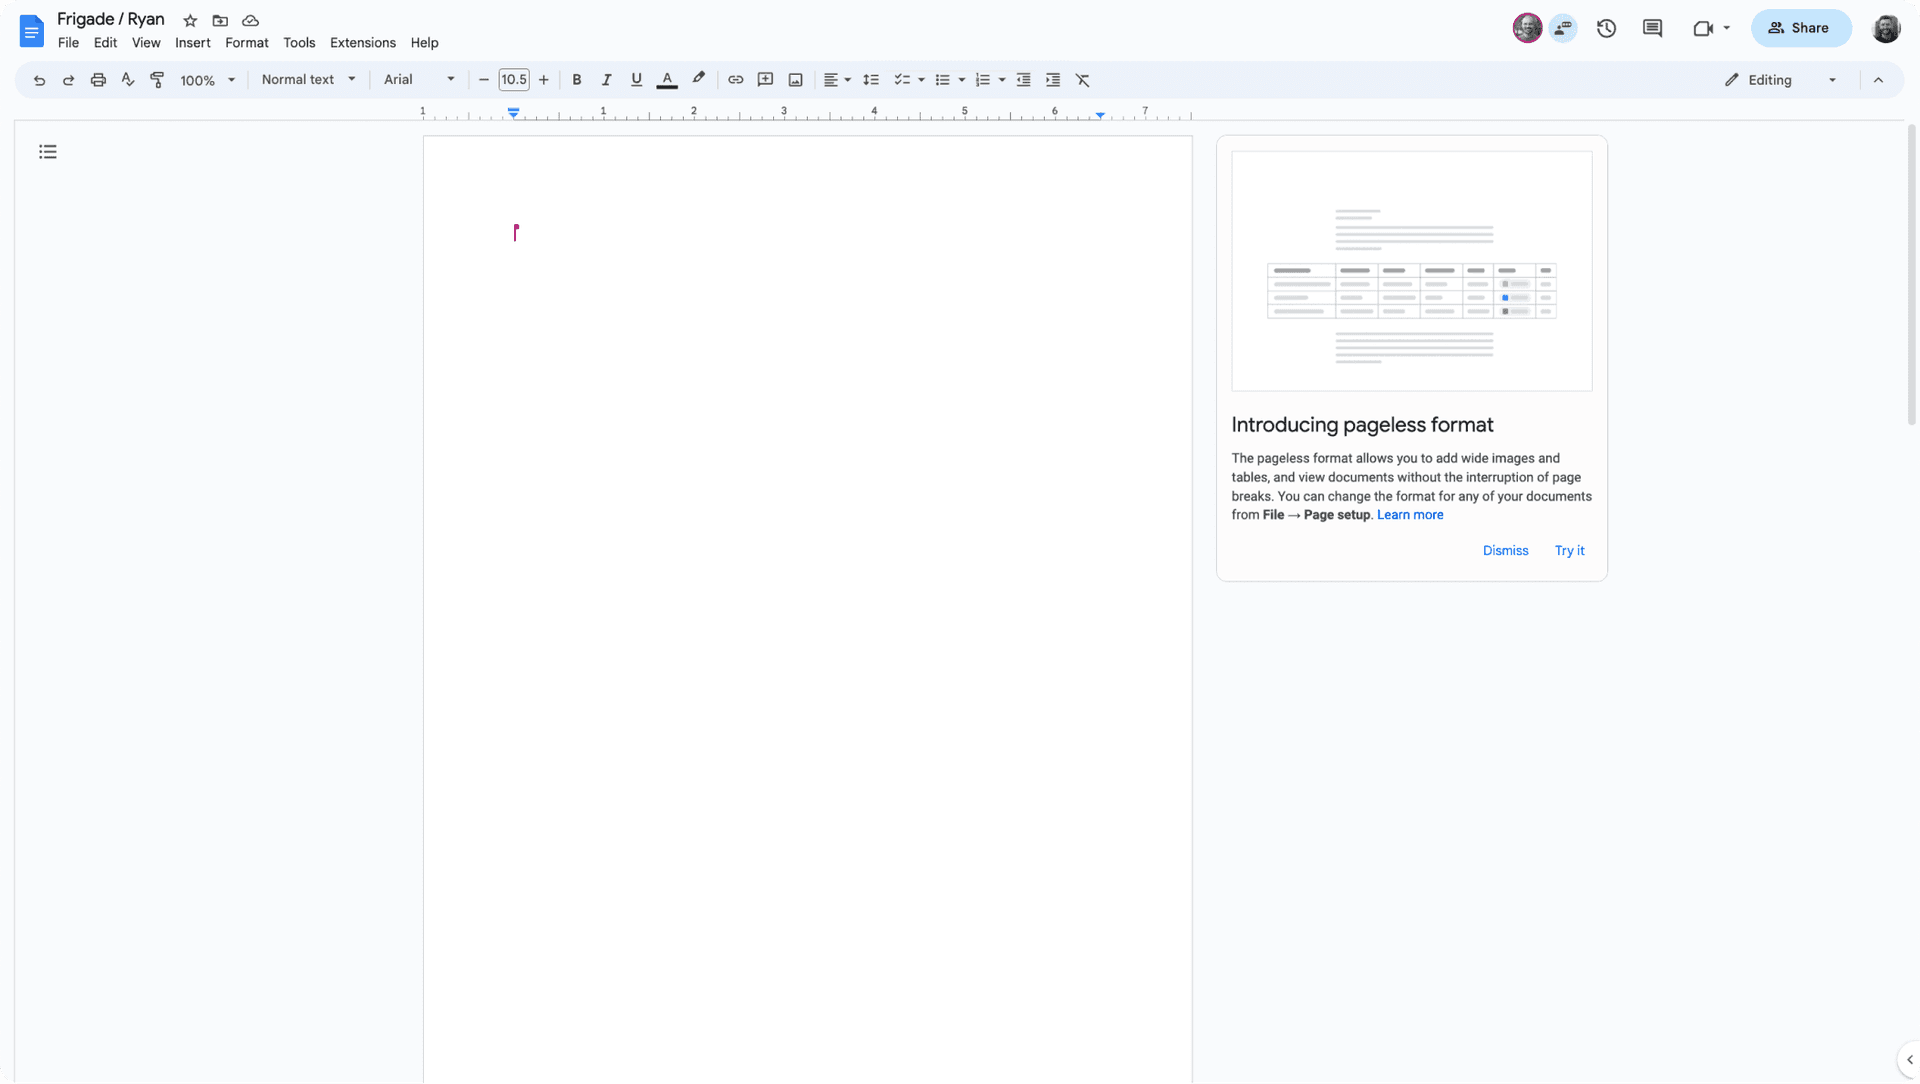Hide the menus with the chevron
1920x1084 pixels.
coord(1878,80)
